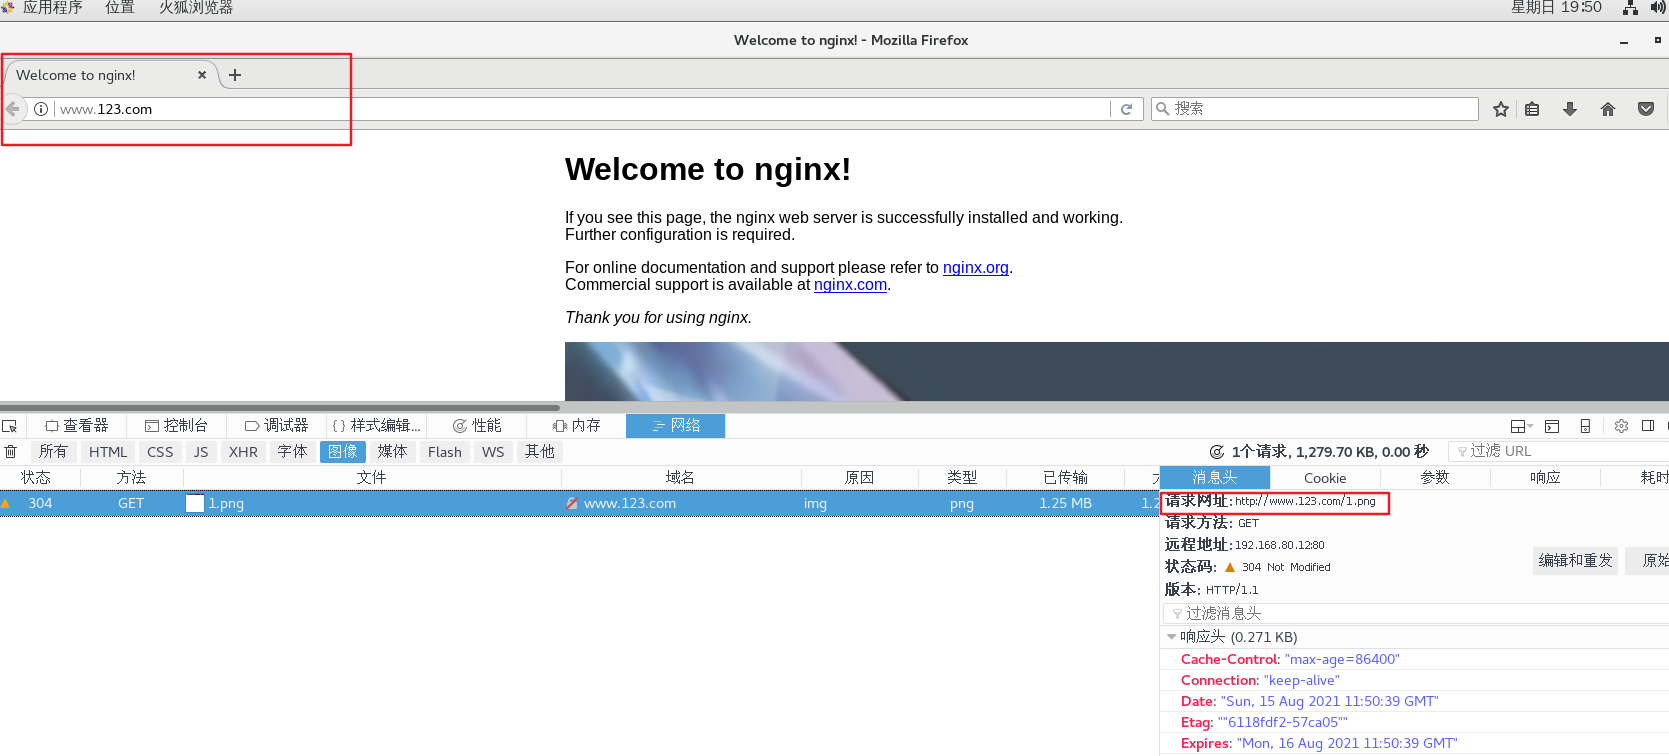The image size is (1669, 756).
Task: Open the Cookie details tab
Action: (1325, 478)
